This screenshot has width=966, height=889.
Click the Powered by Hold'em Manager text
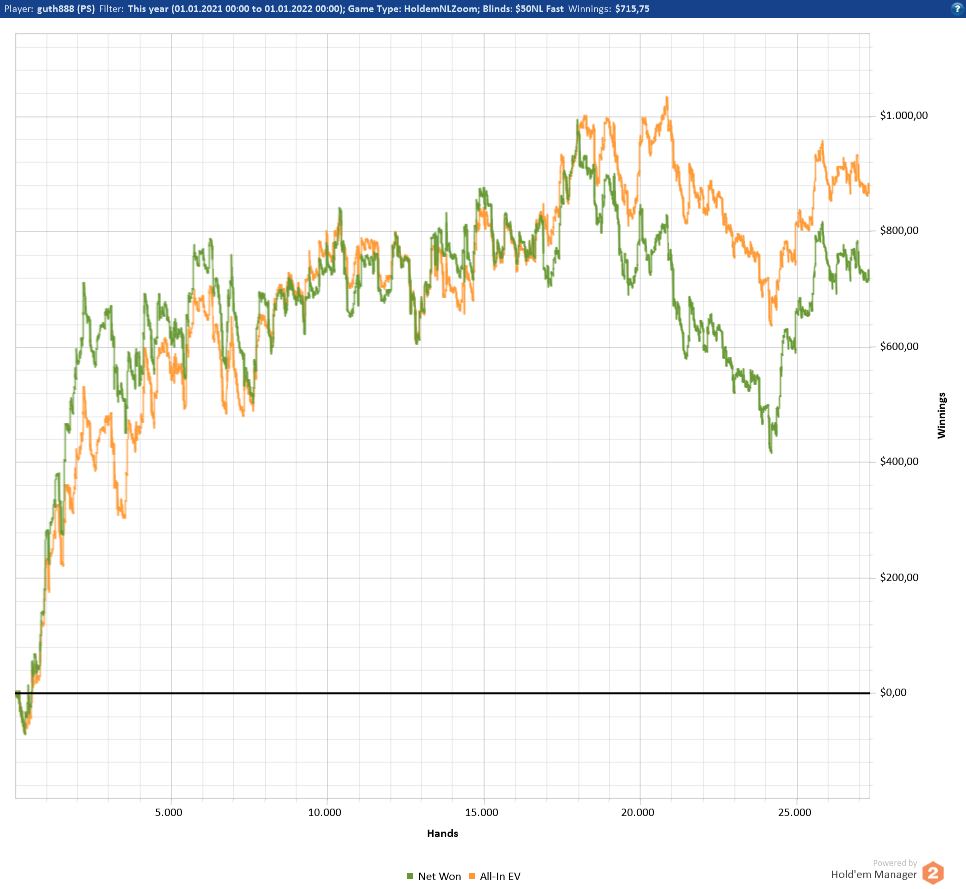[x=874, y=869]
